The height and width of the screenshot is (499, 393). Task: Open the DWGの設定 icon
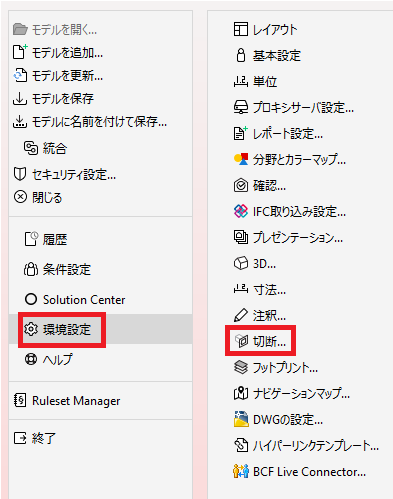click(x=241, y=419)
